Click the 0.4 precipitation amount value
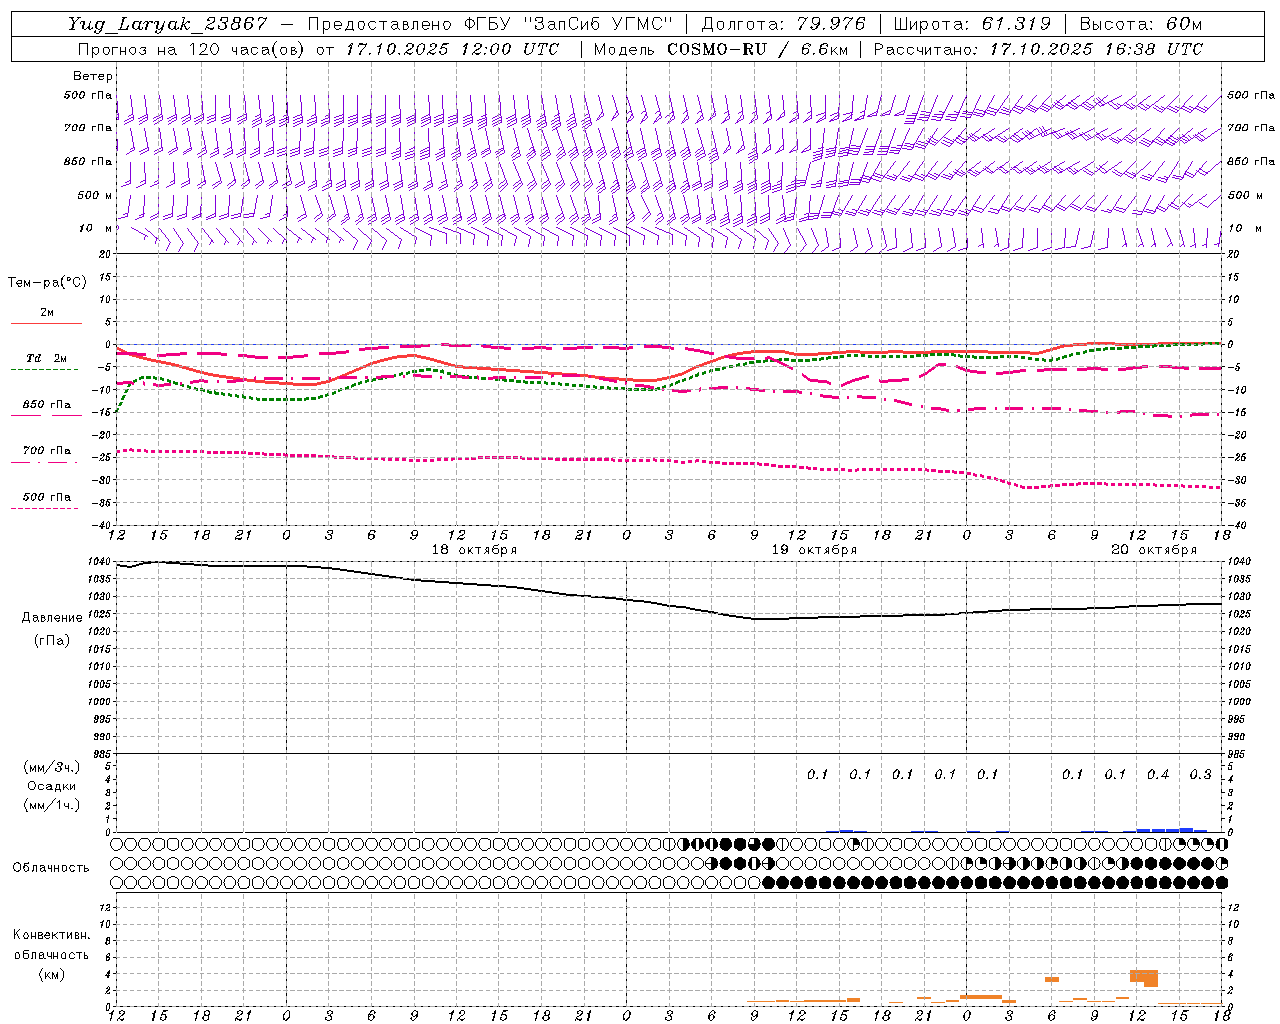 pos(1158,774)
